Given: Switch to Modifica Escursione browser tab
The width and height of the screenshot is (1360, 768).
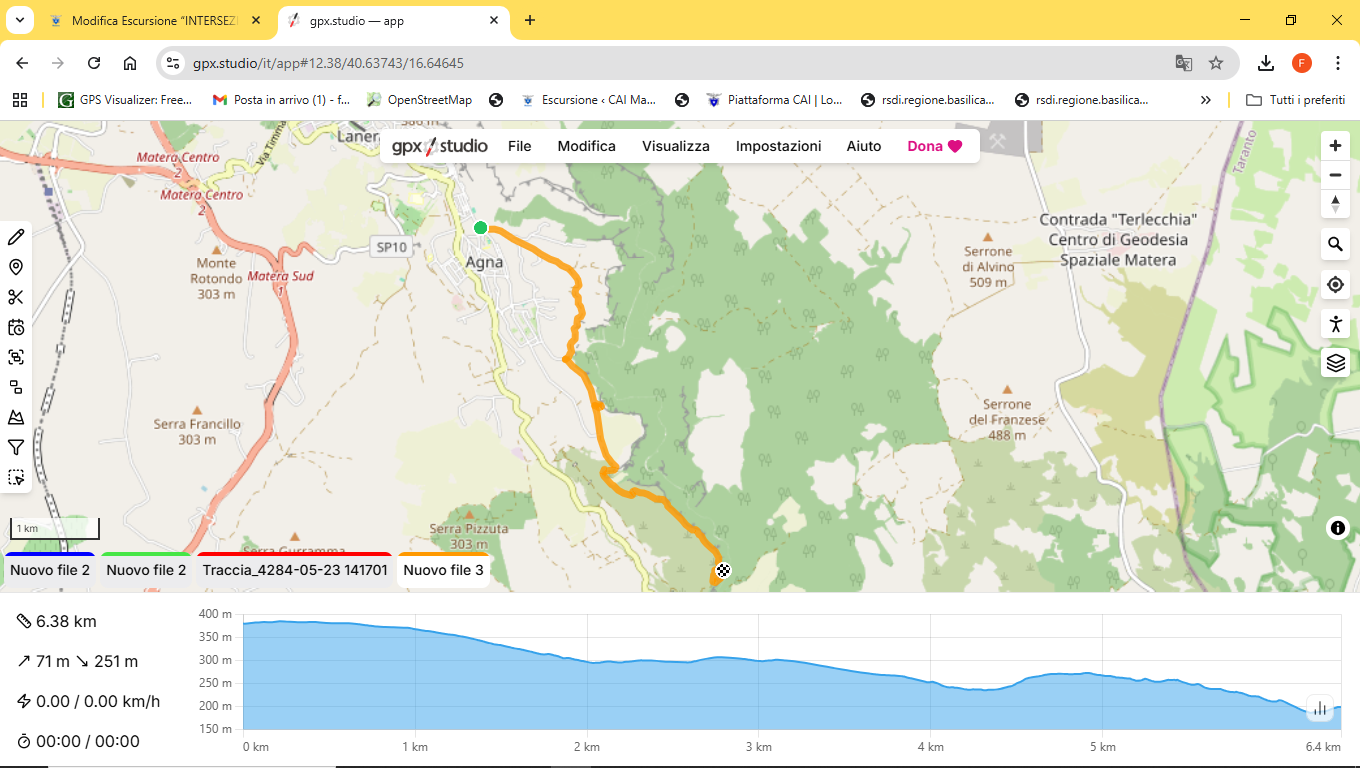Looking at the screenshot, I should coord(155,20).
